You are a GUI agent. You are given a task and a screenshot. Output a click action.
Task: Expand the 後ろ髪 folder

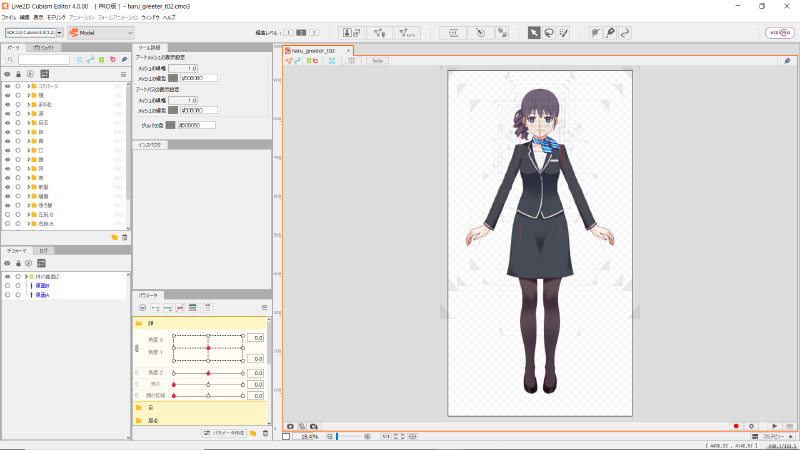29,206
